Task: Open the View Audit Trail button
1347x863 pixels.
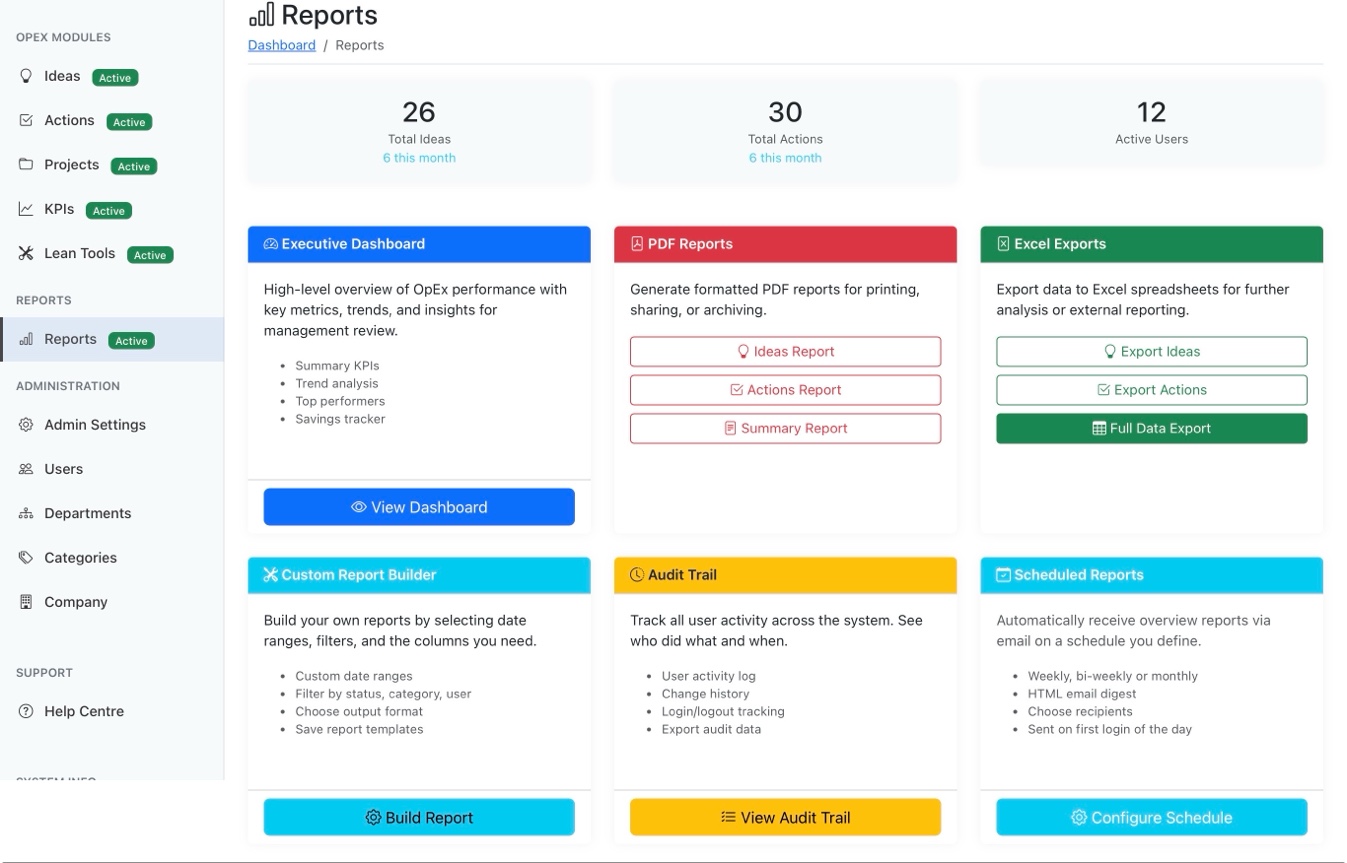Action: click(785, 817)
